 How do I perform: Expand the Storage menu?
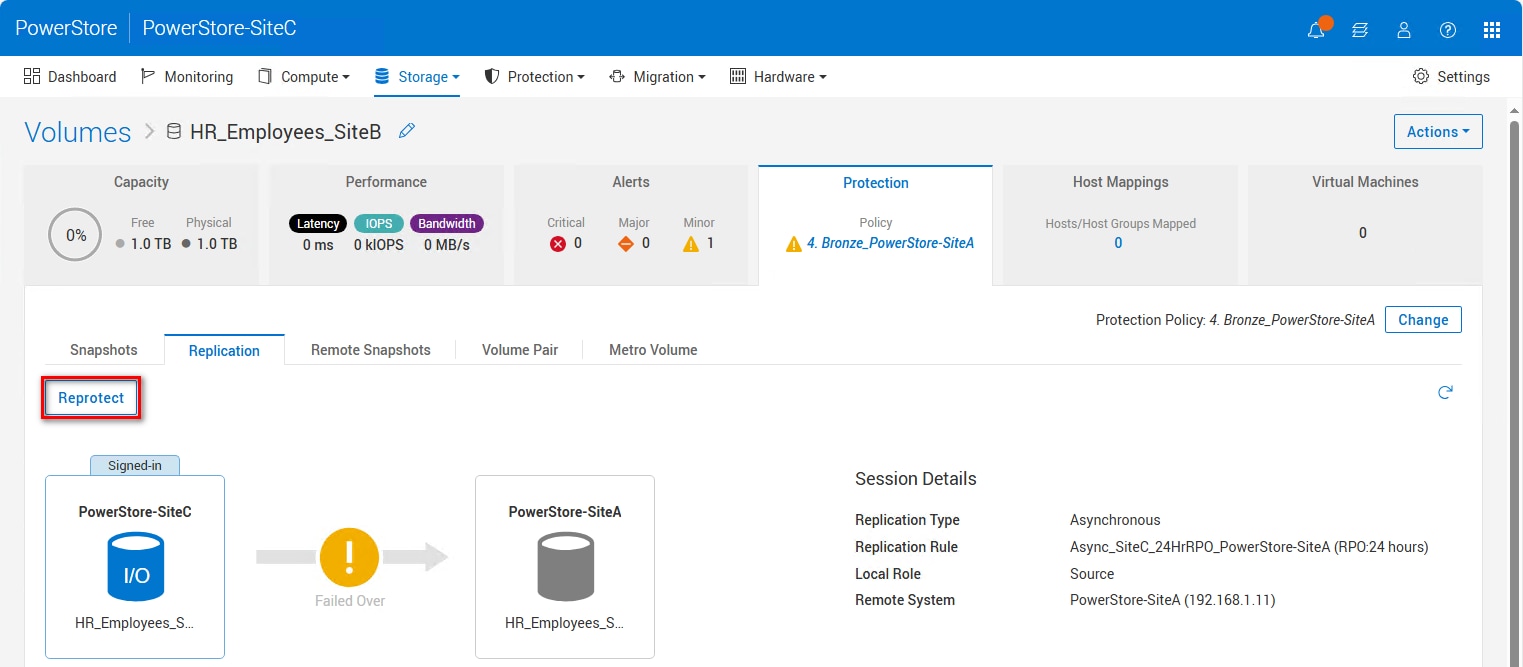417,77
